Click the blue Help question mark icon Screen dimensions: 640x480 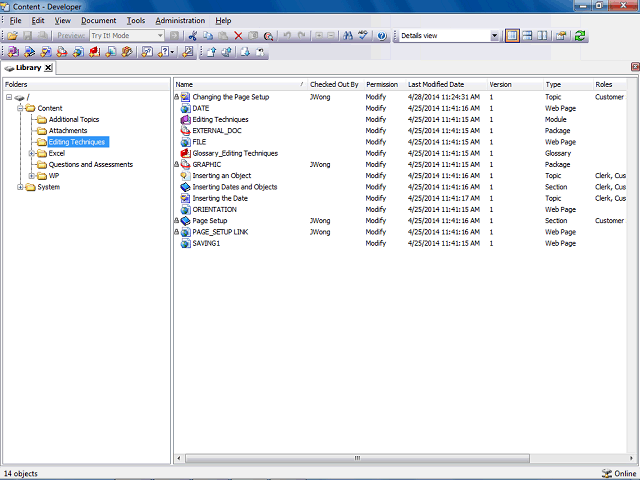tap(382, 36)
